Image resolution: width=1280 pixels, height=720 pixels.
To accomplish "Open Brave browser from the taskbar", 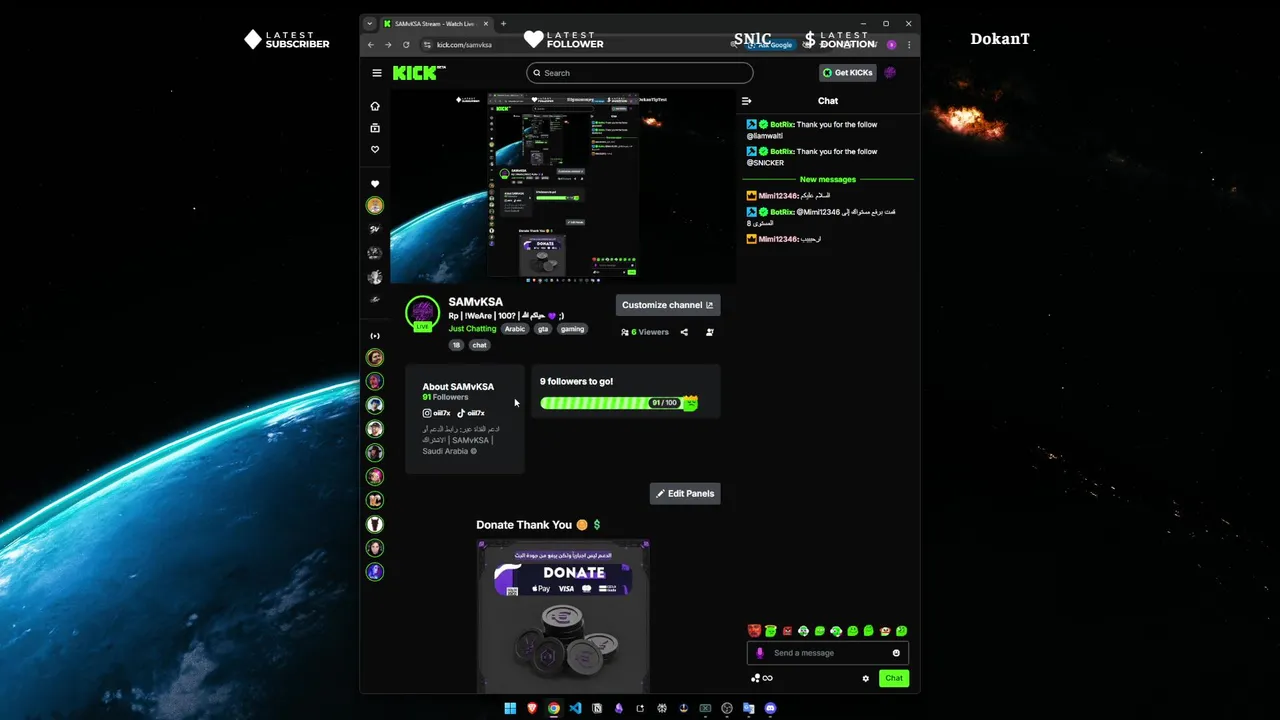I will pos(532,708).
